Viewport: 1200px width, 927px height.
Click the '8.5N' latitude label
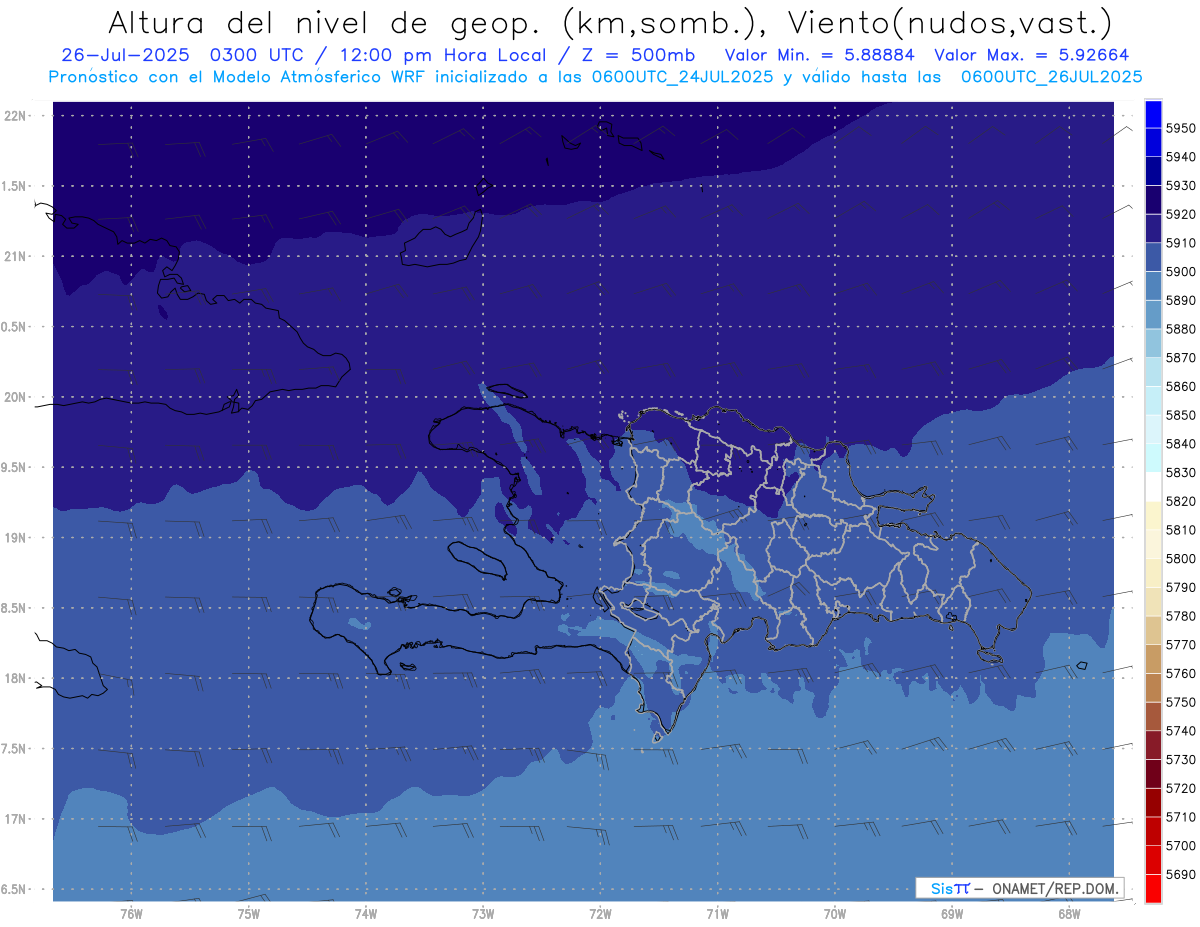click(15, 608)
